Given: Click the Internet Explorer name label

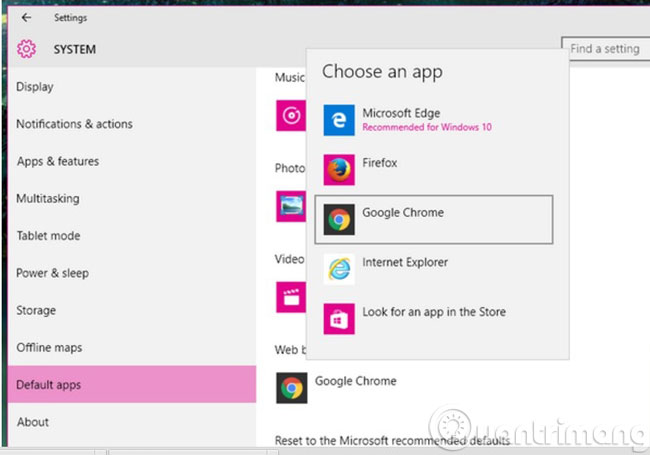Looking at the screenshot, I should coord(405,262).
